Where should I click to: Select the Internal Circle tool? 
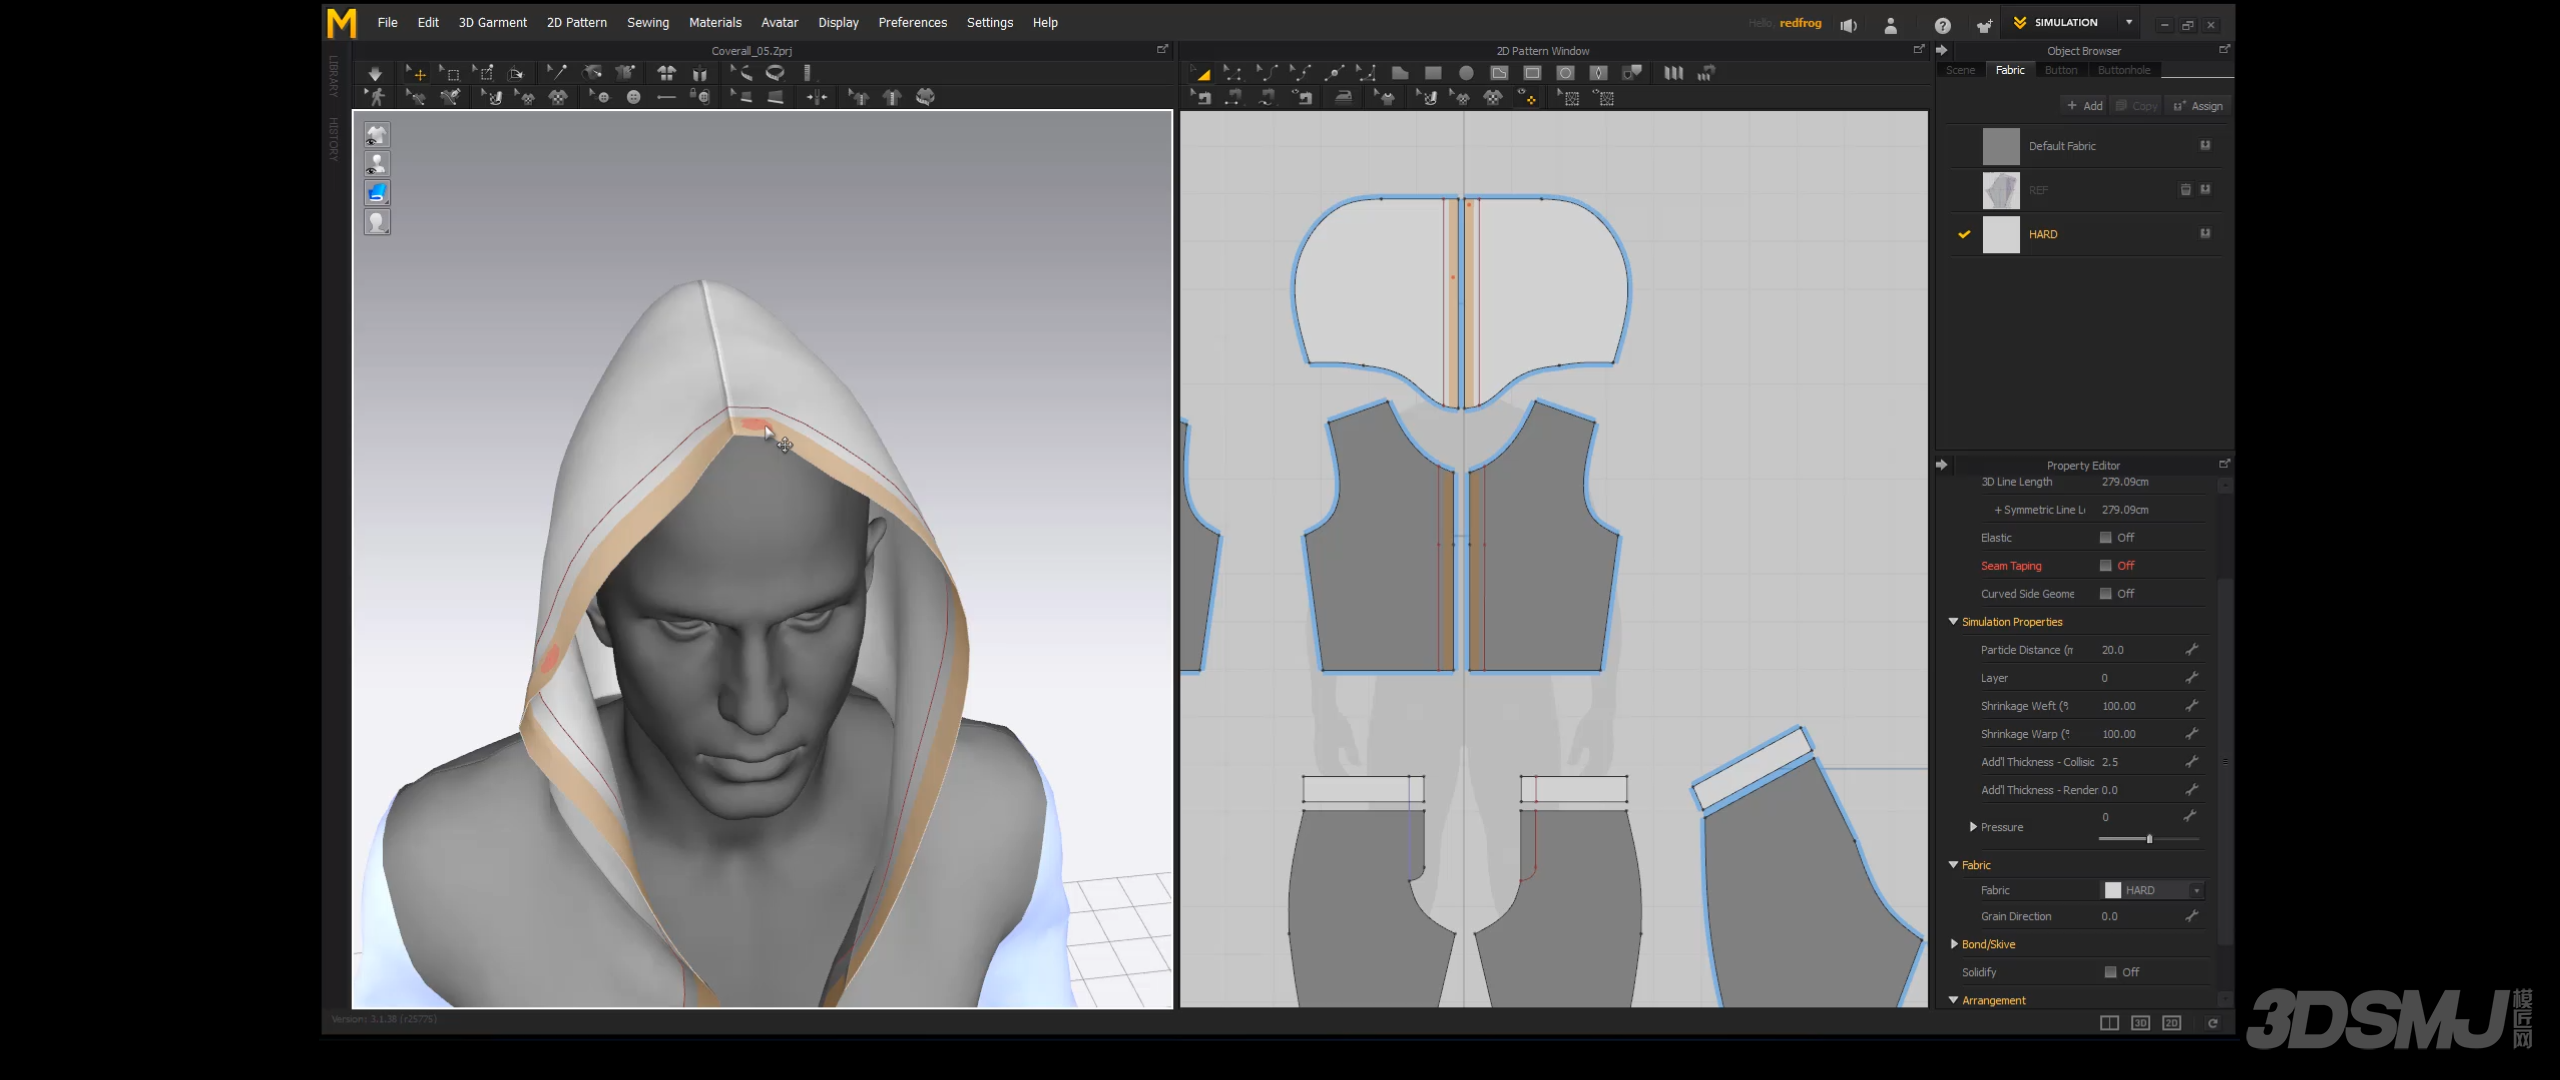(x=1566, y=73)
